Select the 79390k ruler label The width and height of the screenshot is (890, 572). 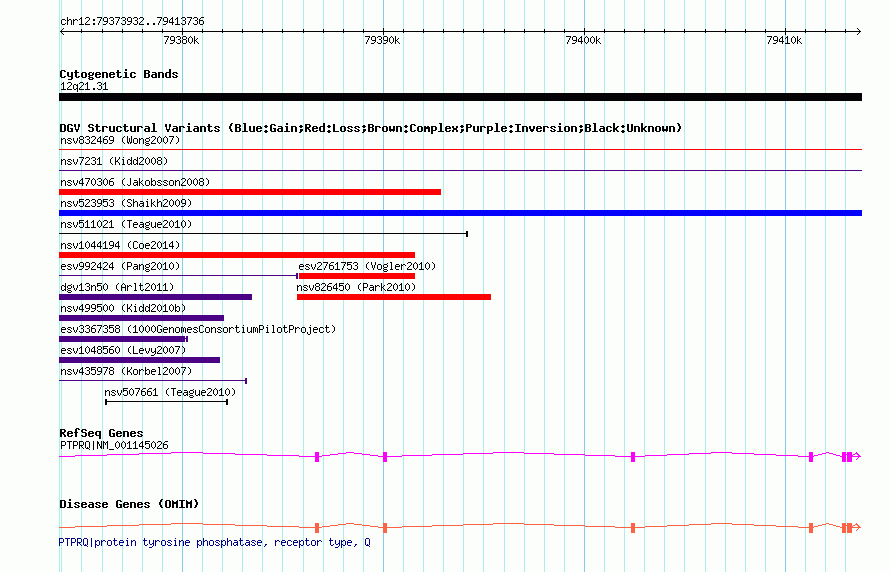click(382, 40)
